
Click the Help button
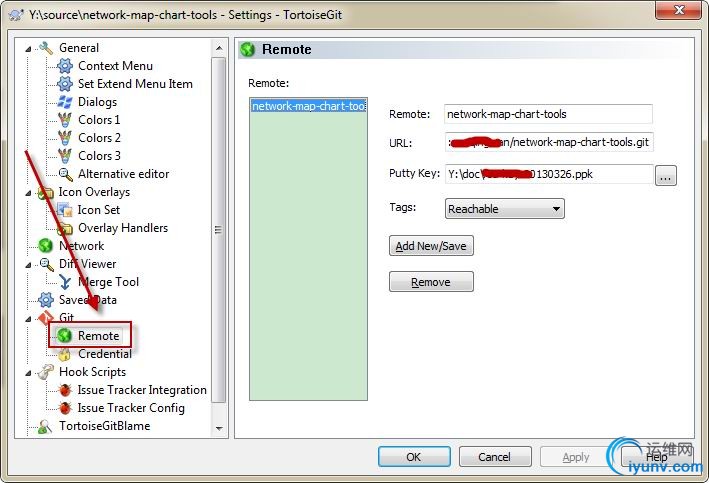point(657,457)
